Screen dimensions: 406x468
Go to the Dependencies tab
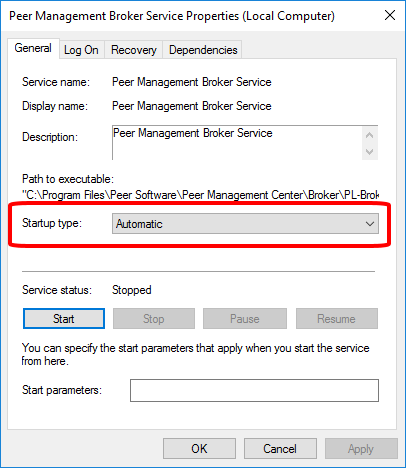coord(203,50)
